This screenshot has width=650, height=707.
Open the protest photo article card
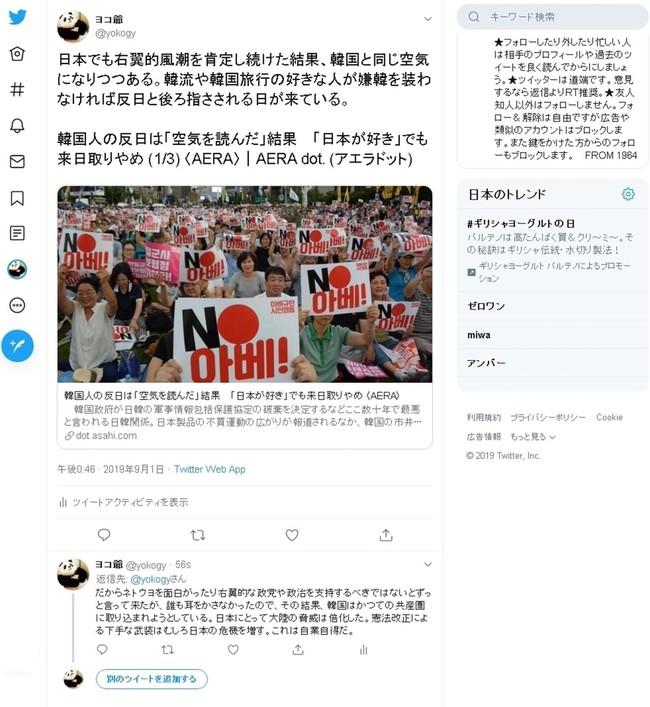(x=245, y=317)
